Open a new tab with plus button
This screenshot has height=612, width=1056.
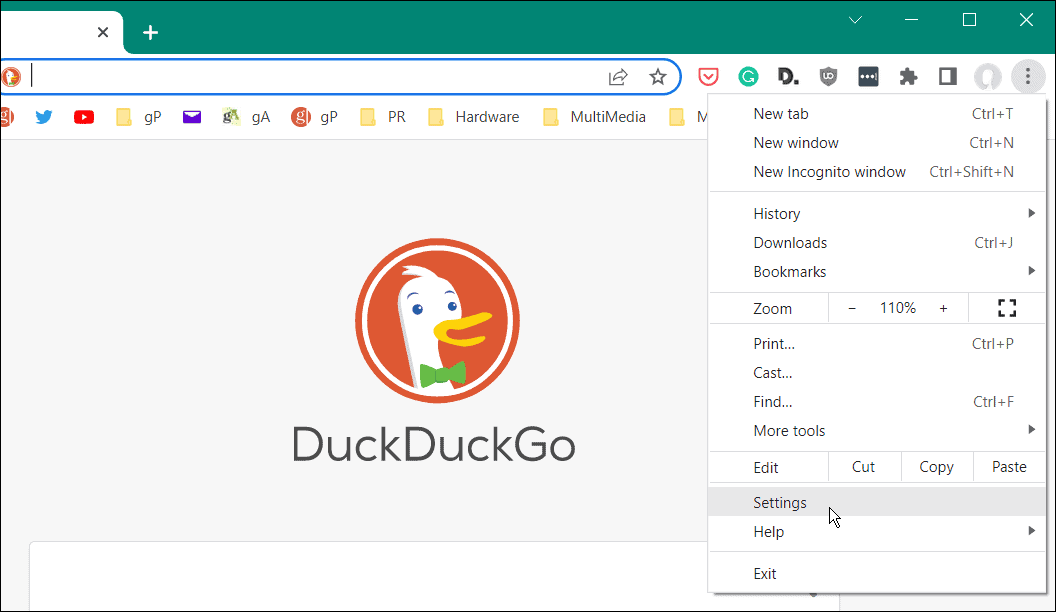click(x=151, y=32)
